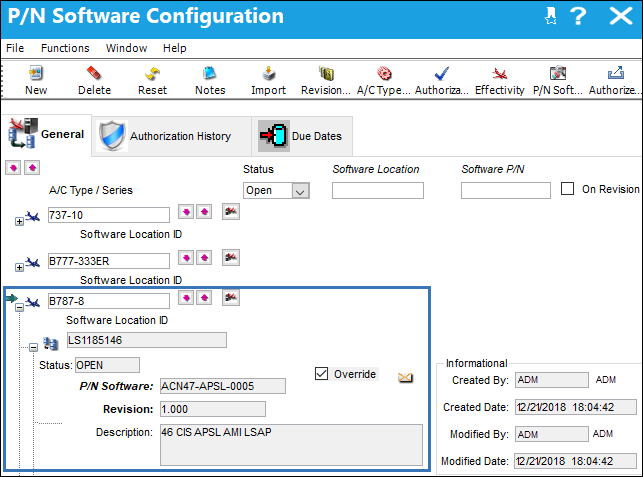
Task: Click the Reset toolbar icon
Action: click(x=152, y=73)
